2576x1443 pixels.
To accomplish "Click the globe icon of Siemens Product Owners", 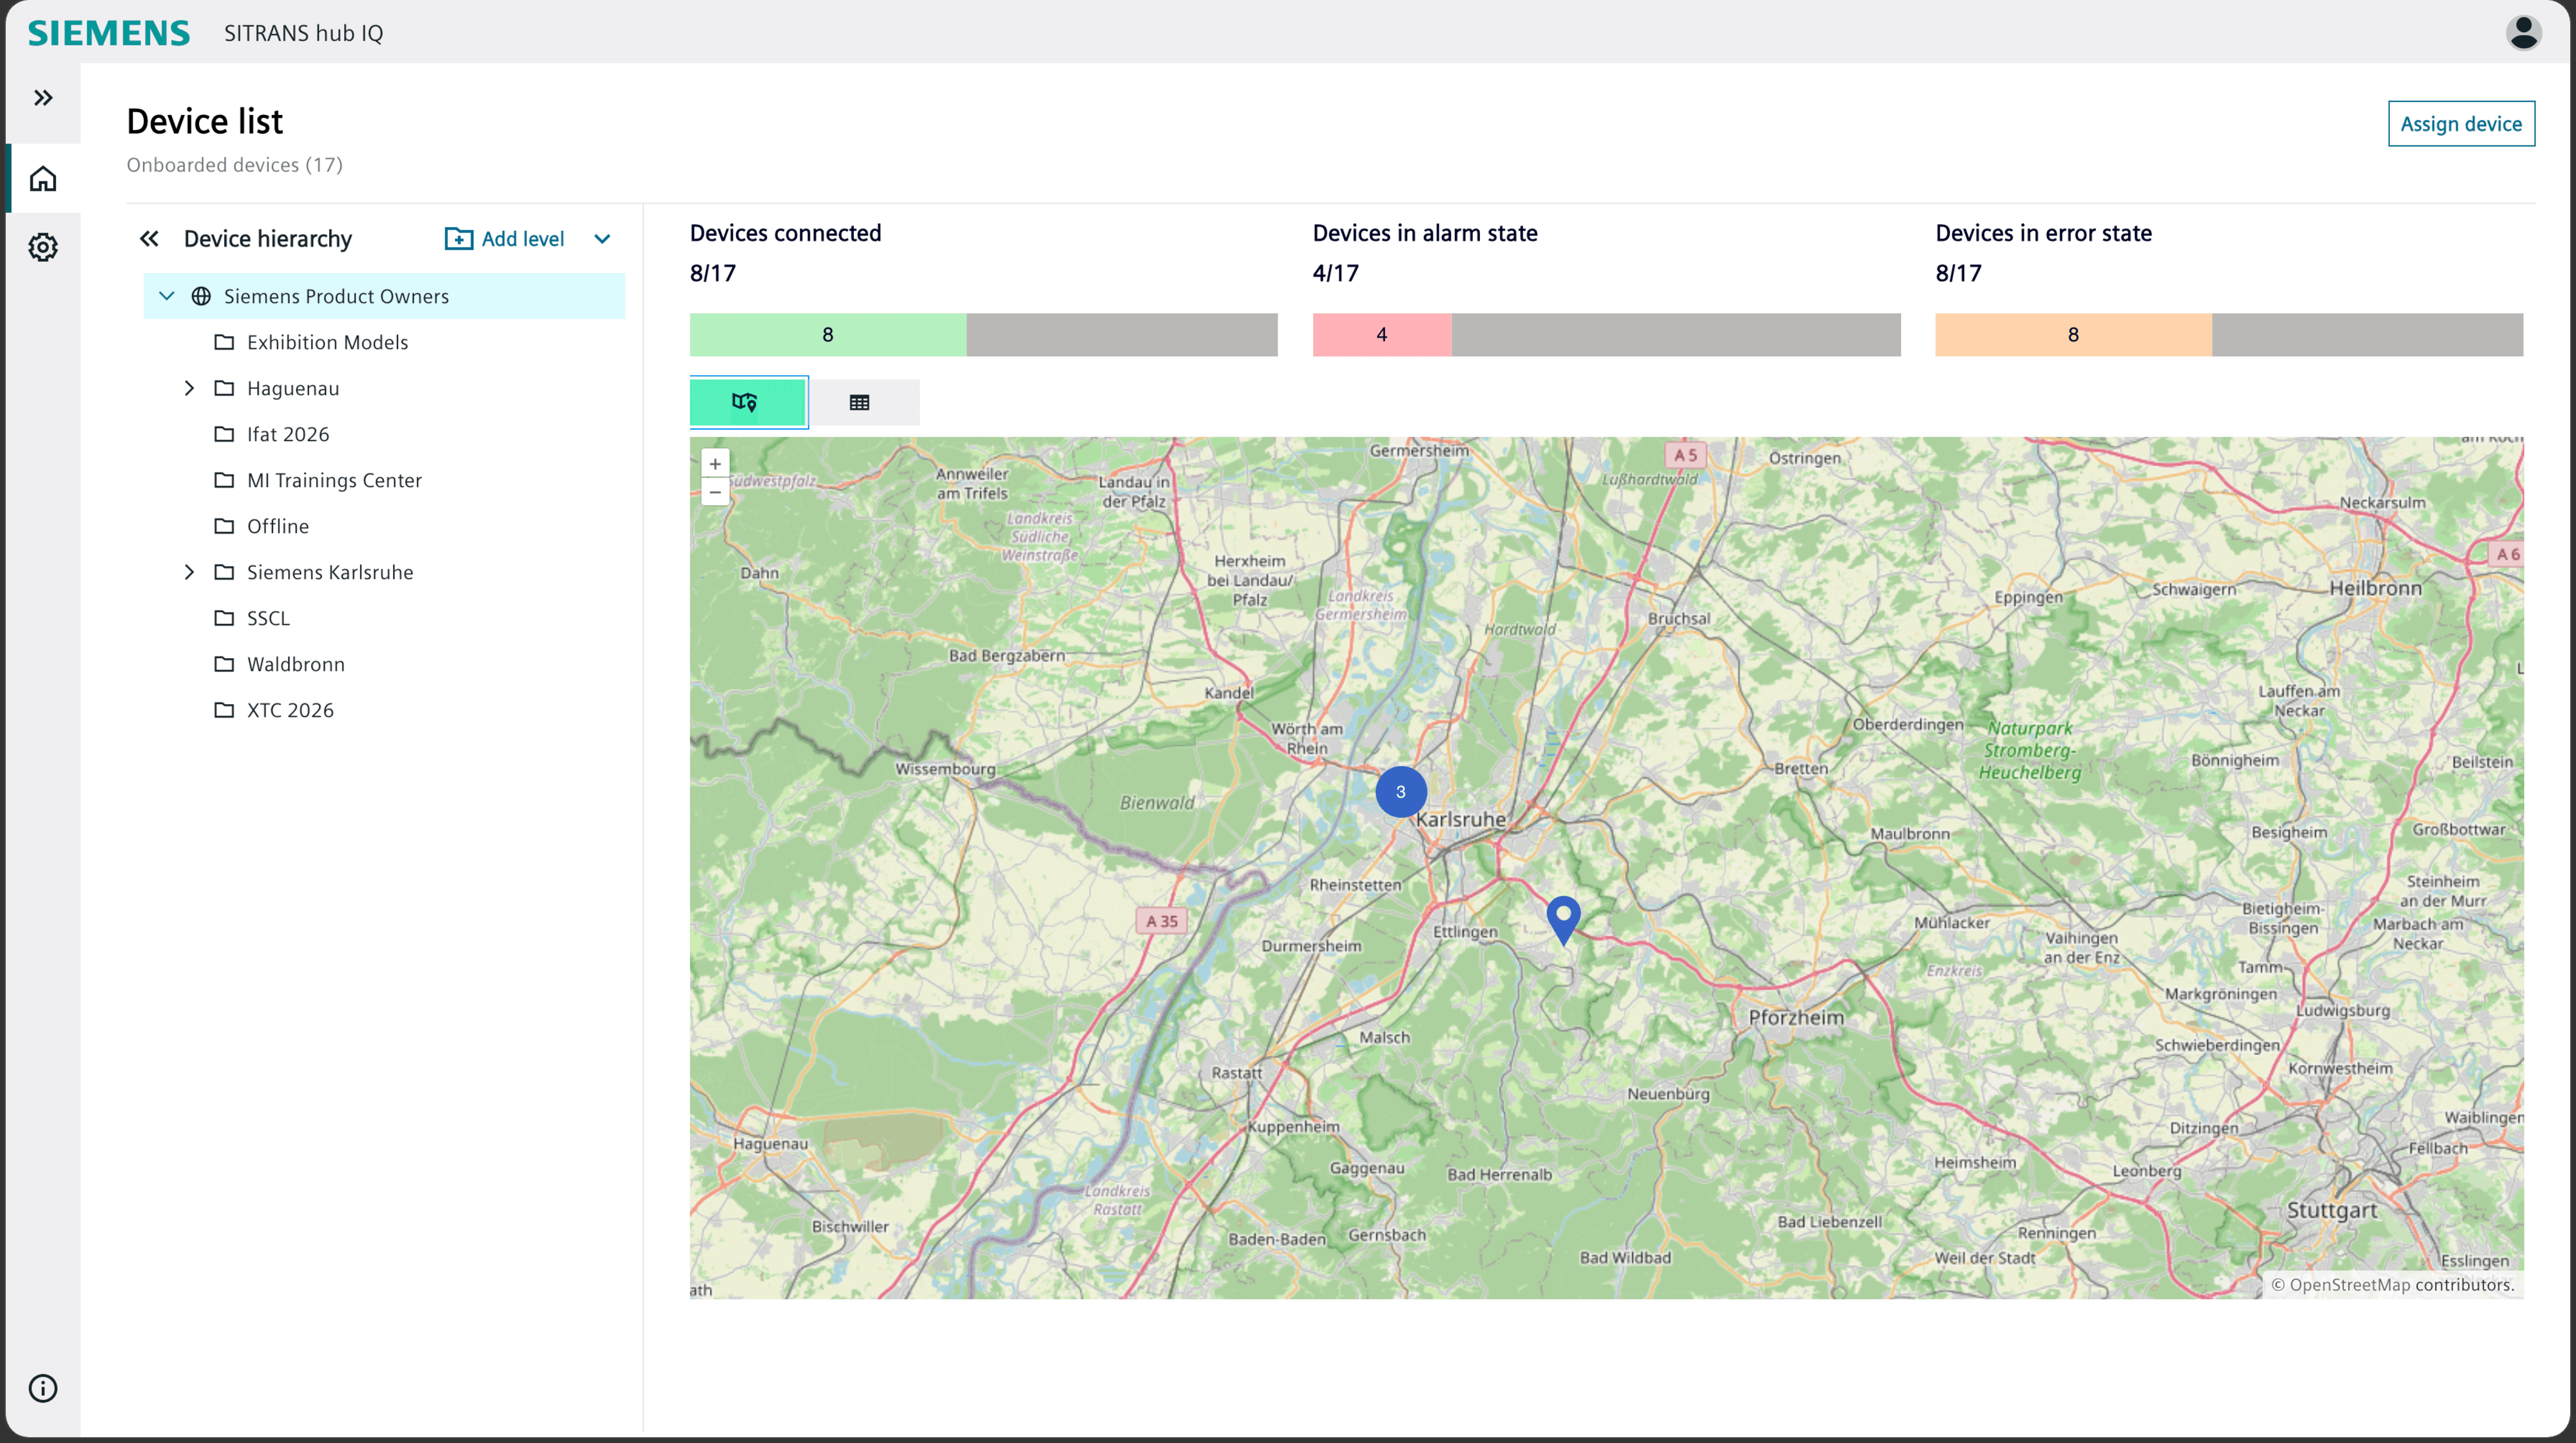I will tap(201, 296).
